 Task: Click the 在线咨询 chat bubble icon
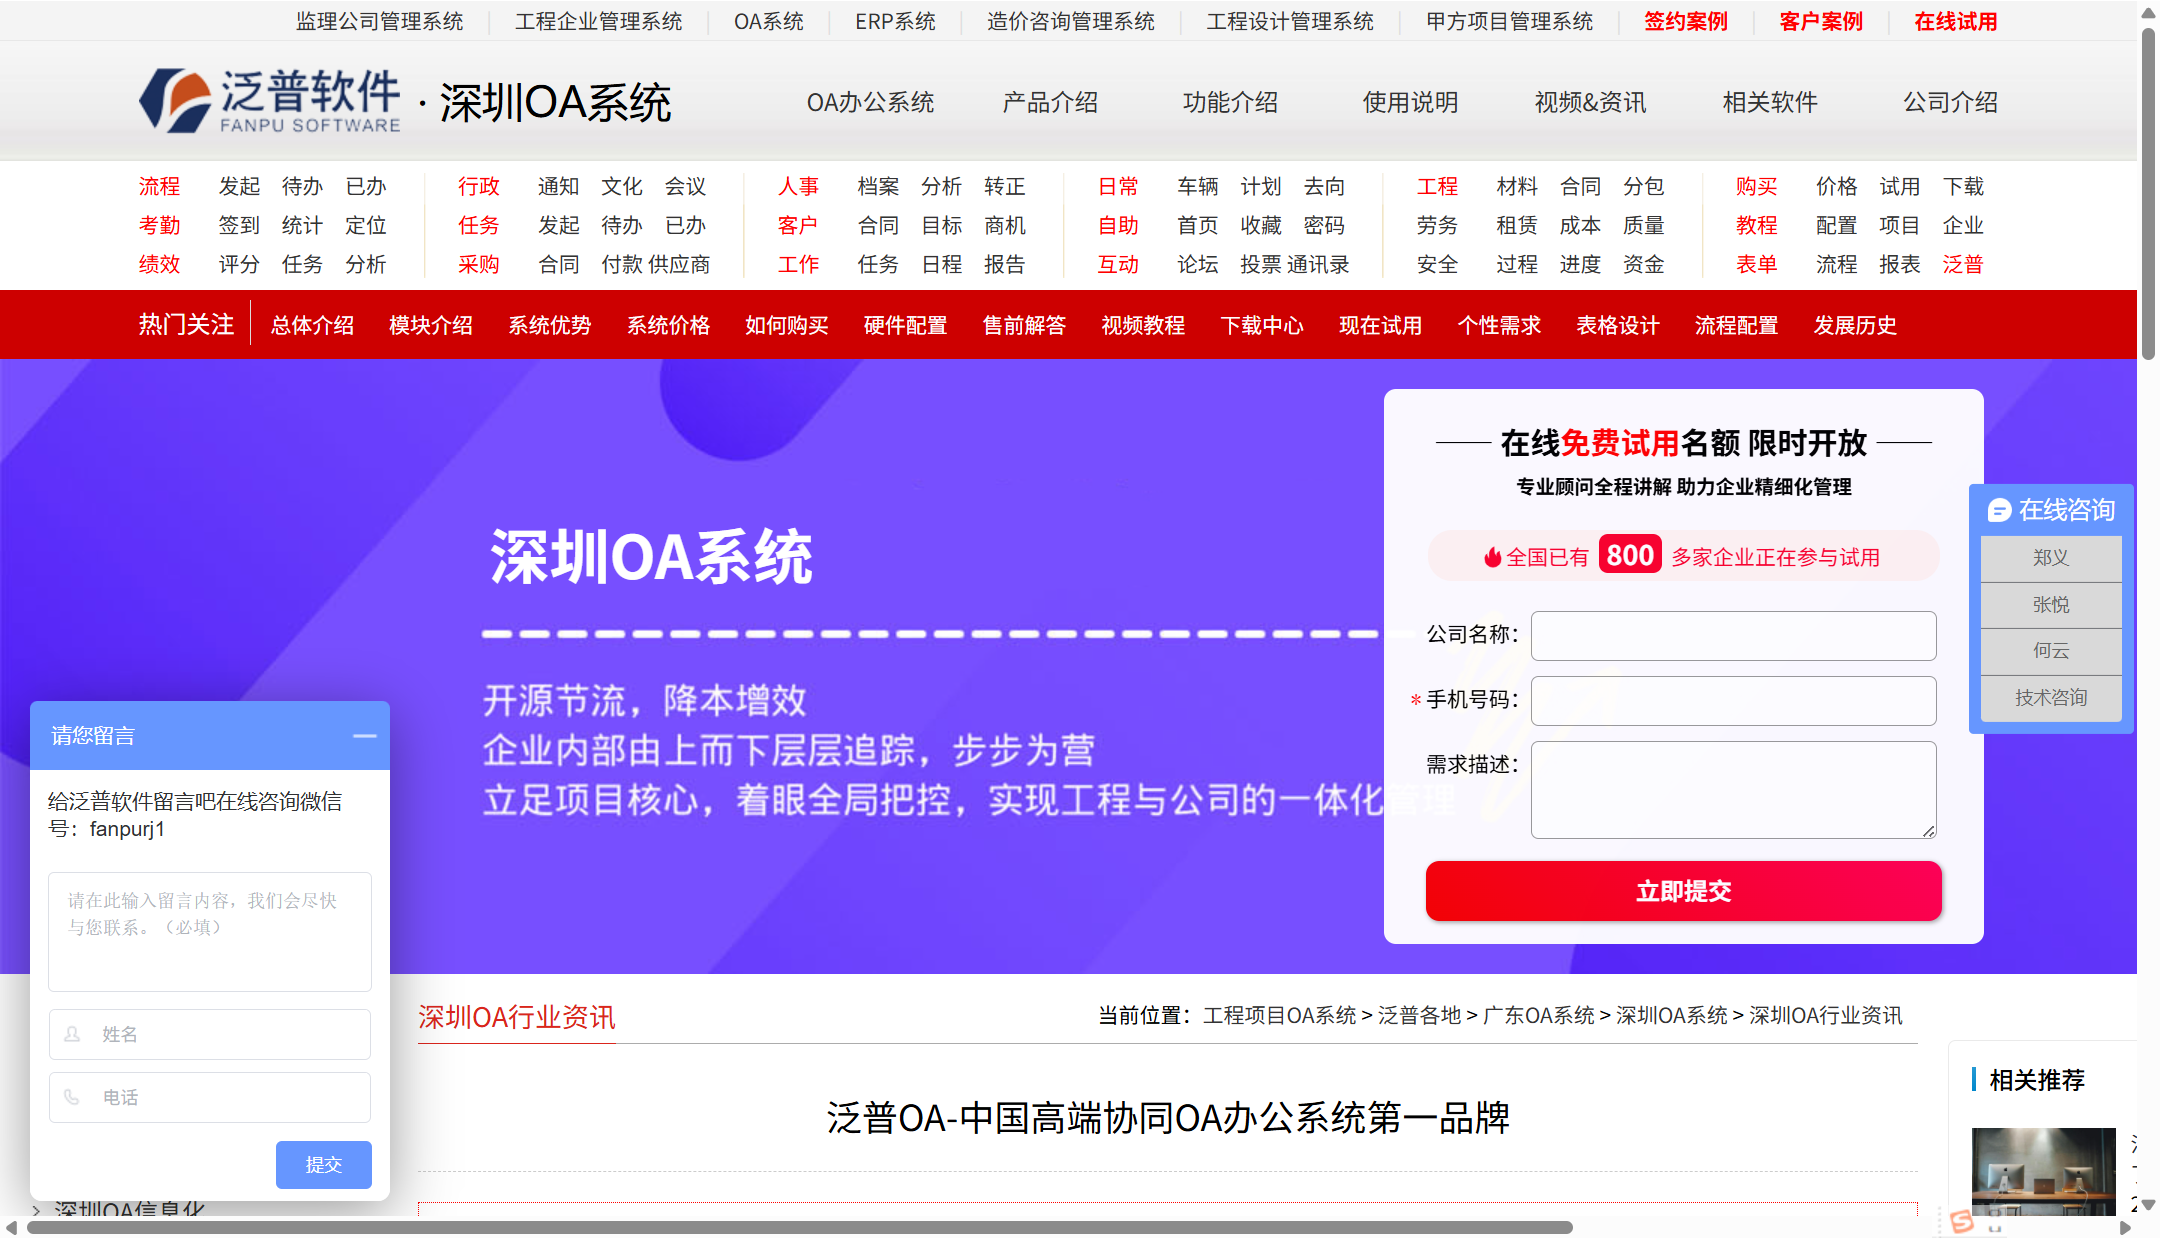pos(1999,511)
